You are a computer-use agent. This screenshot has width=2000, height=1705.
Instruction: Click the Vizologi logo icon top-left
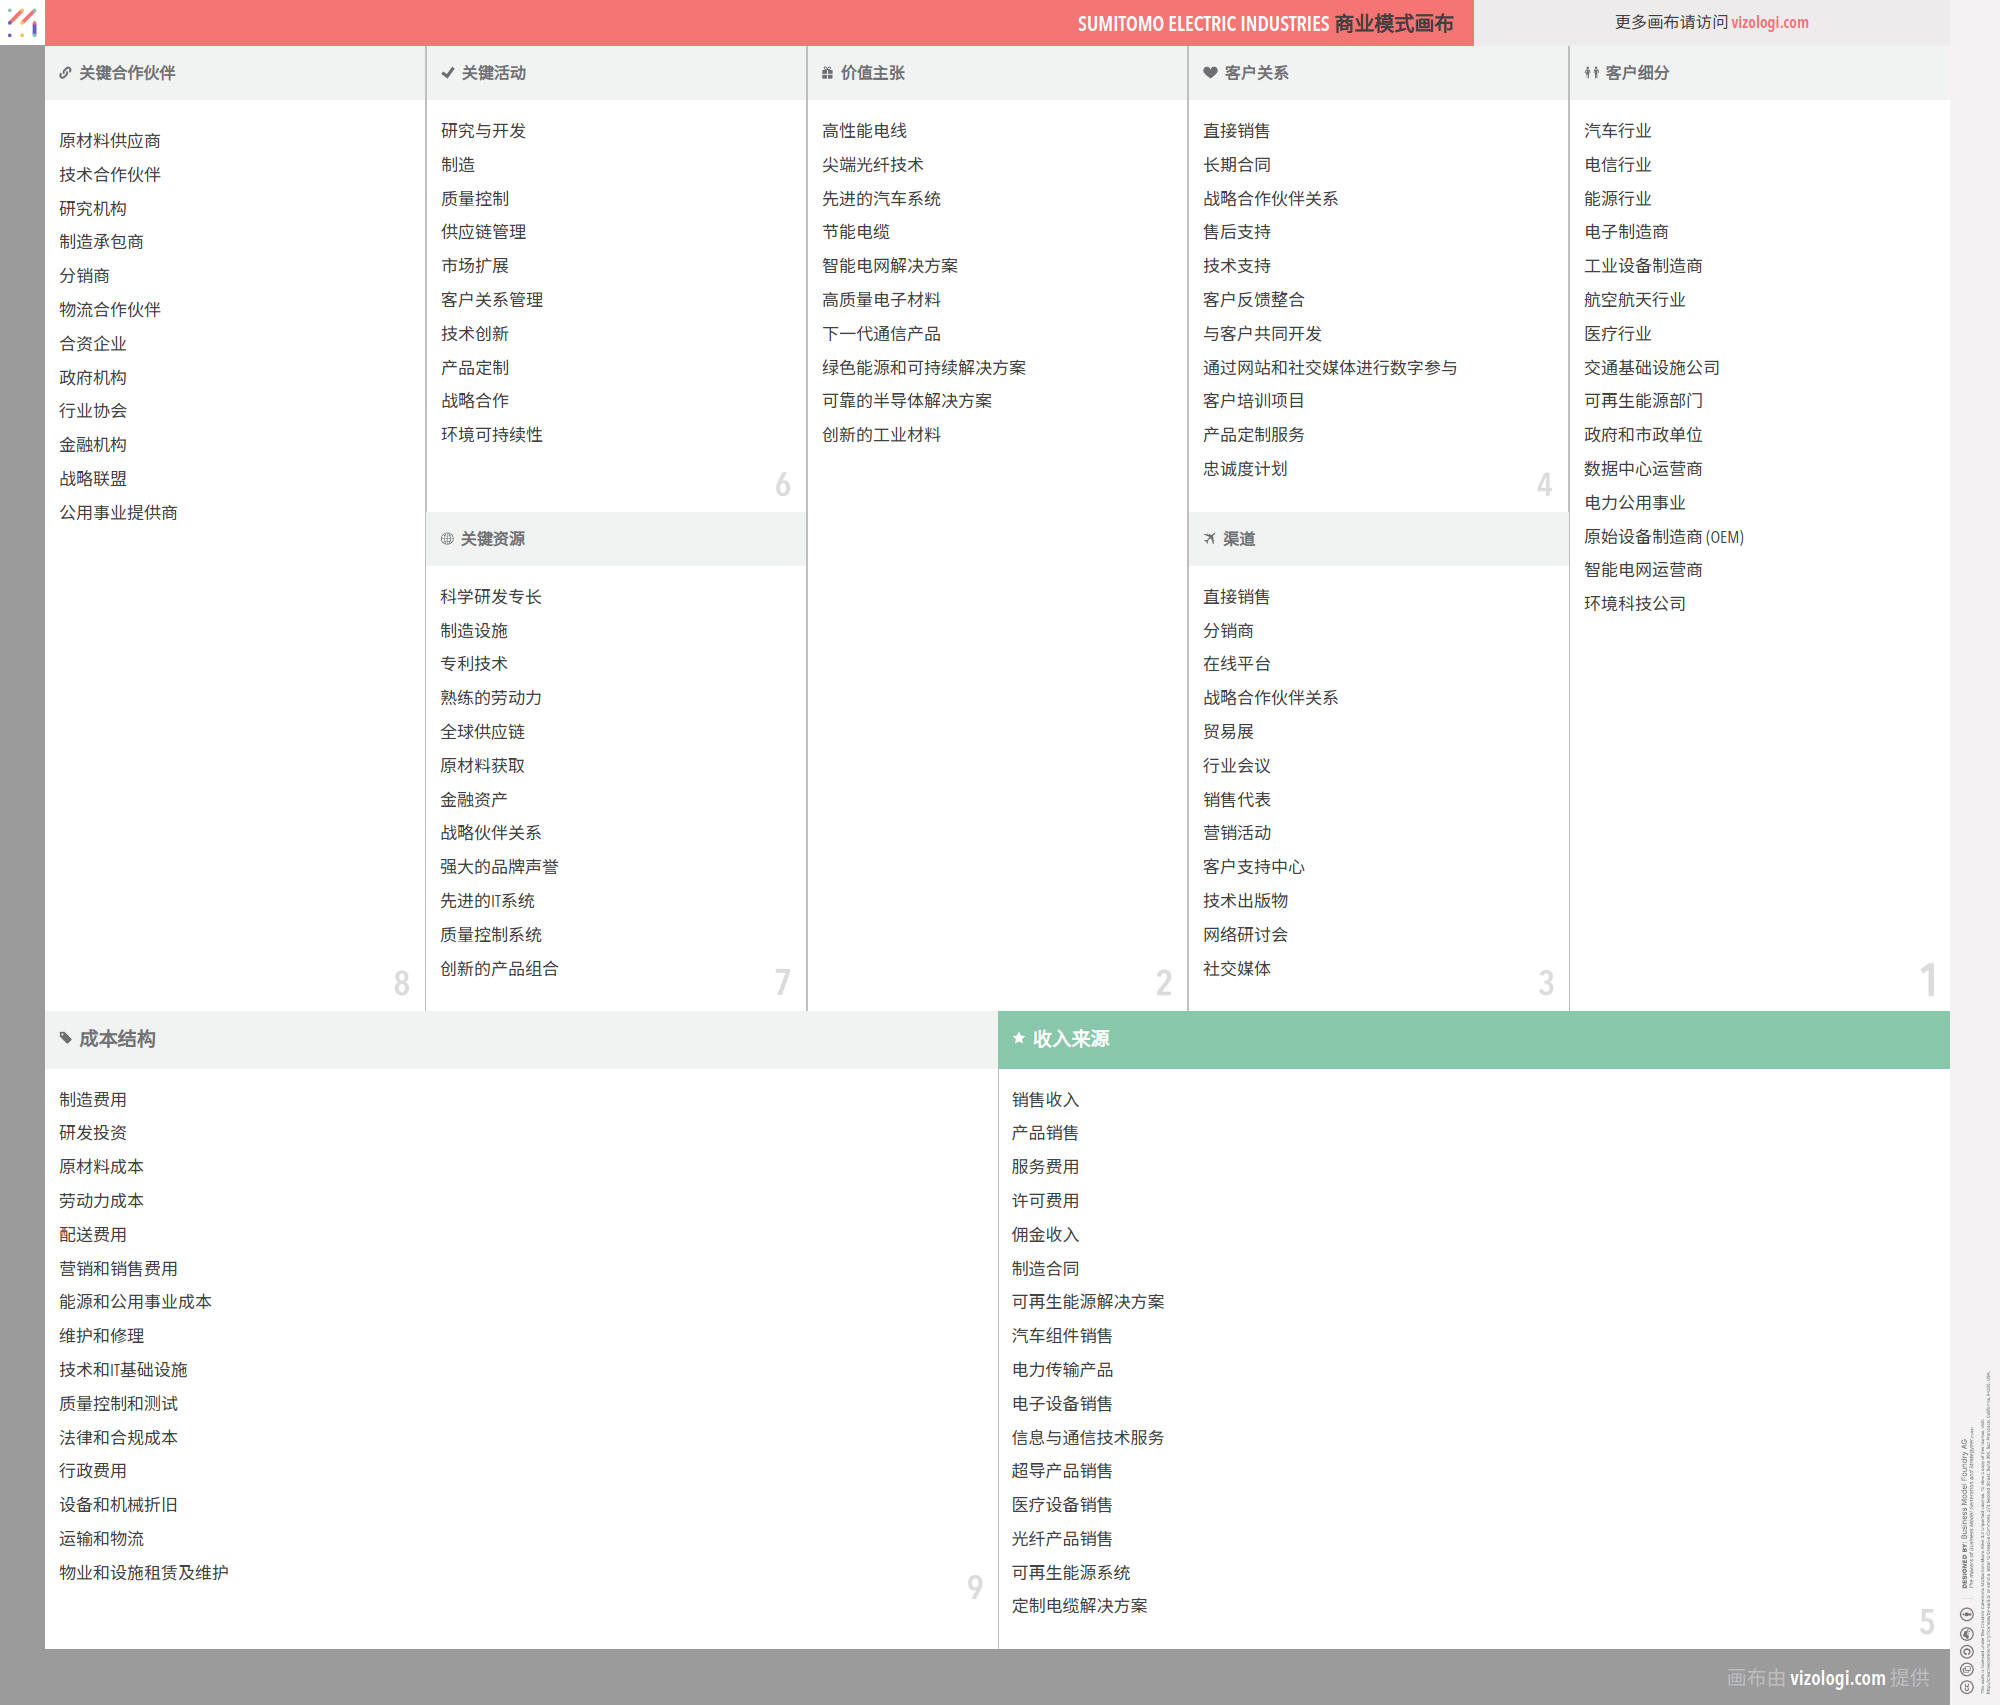pyautogui.click(x=21, y=22)
